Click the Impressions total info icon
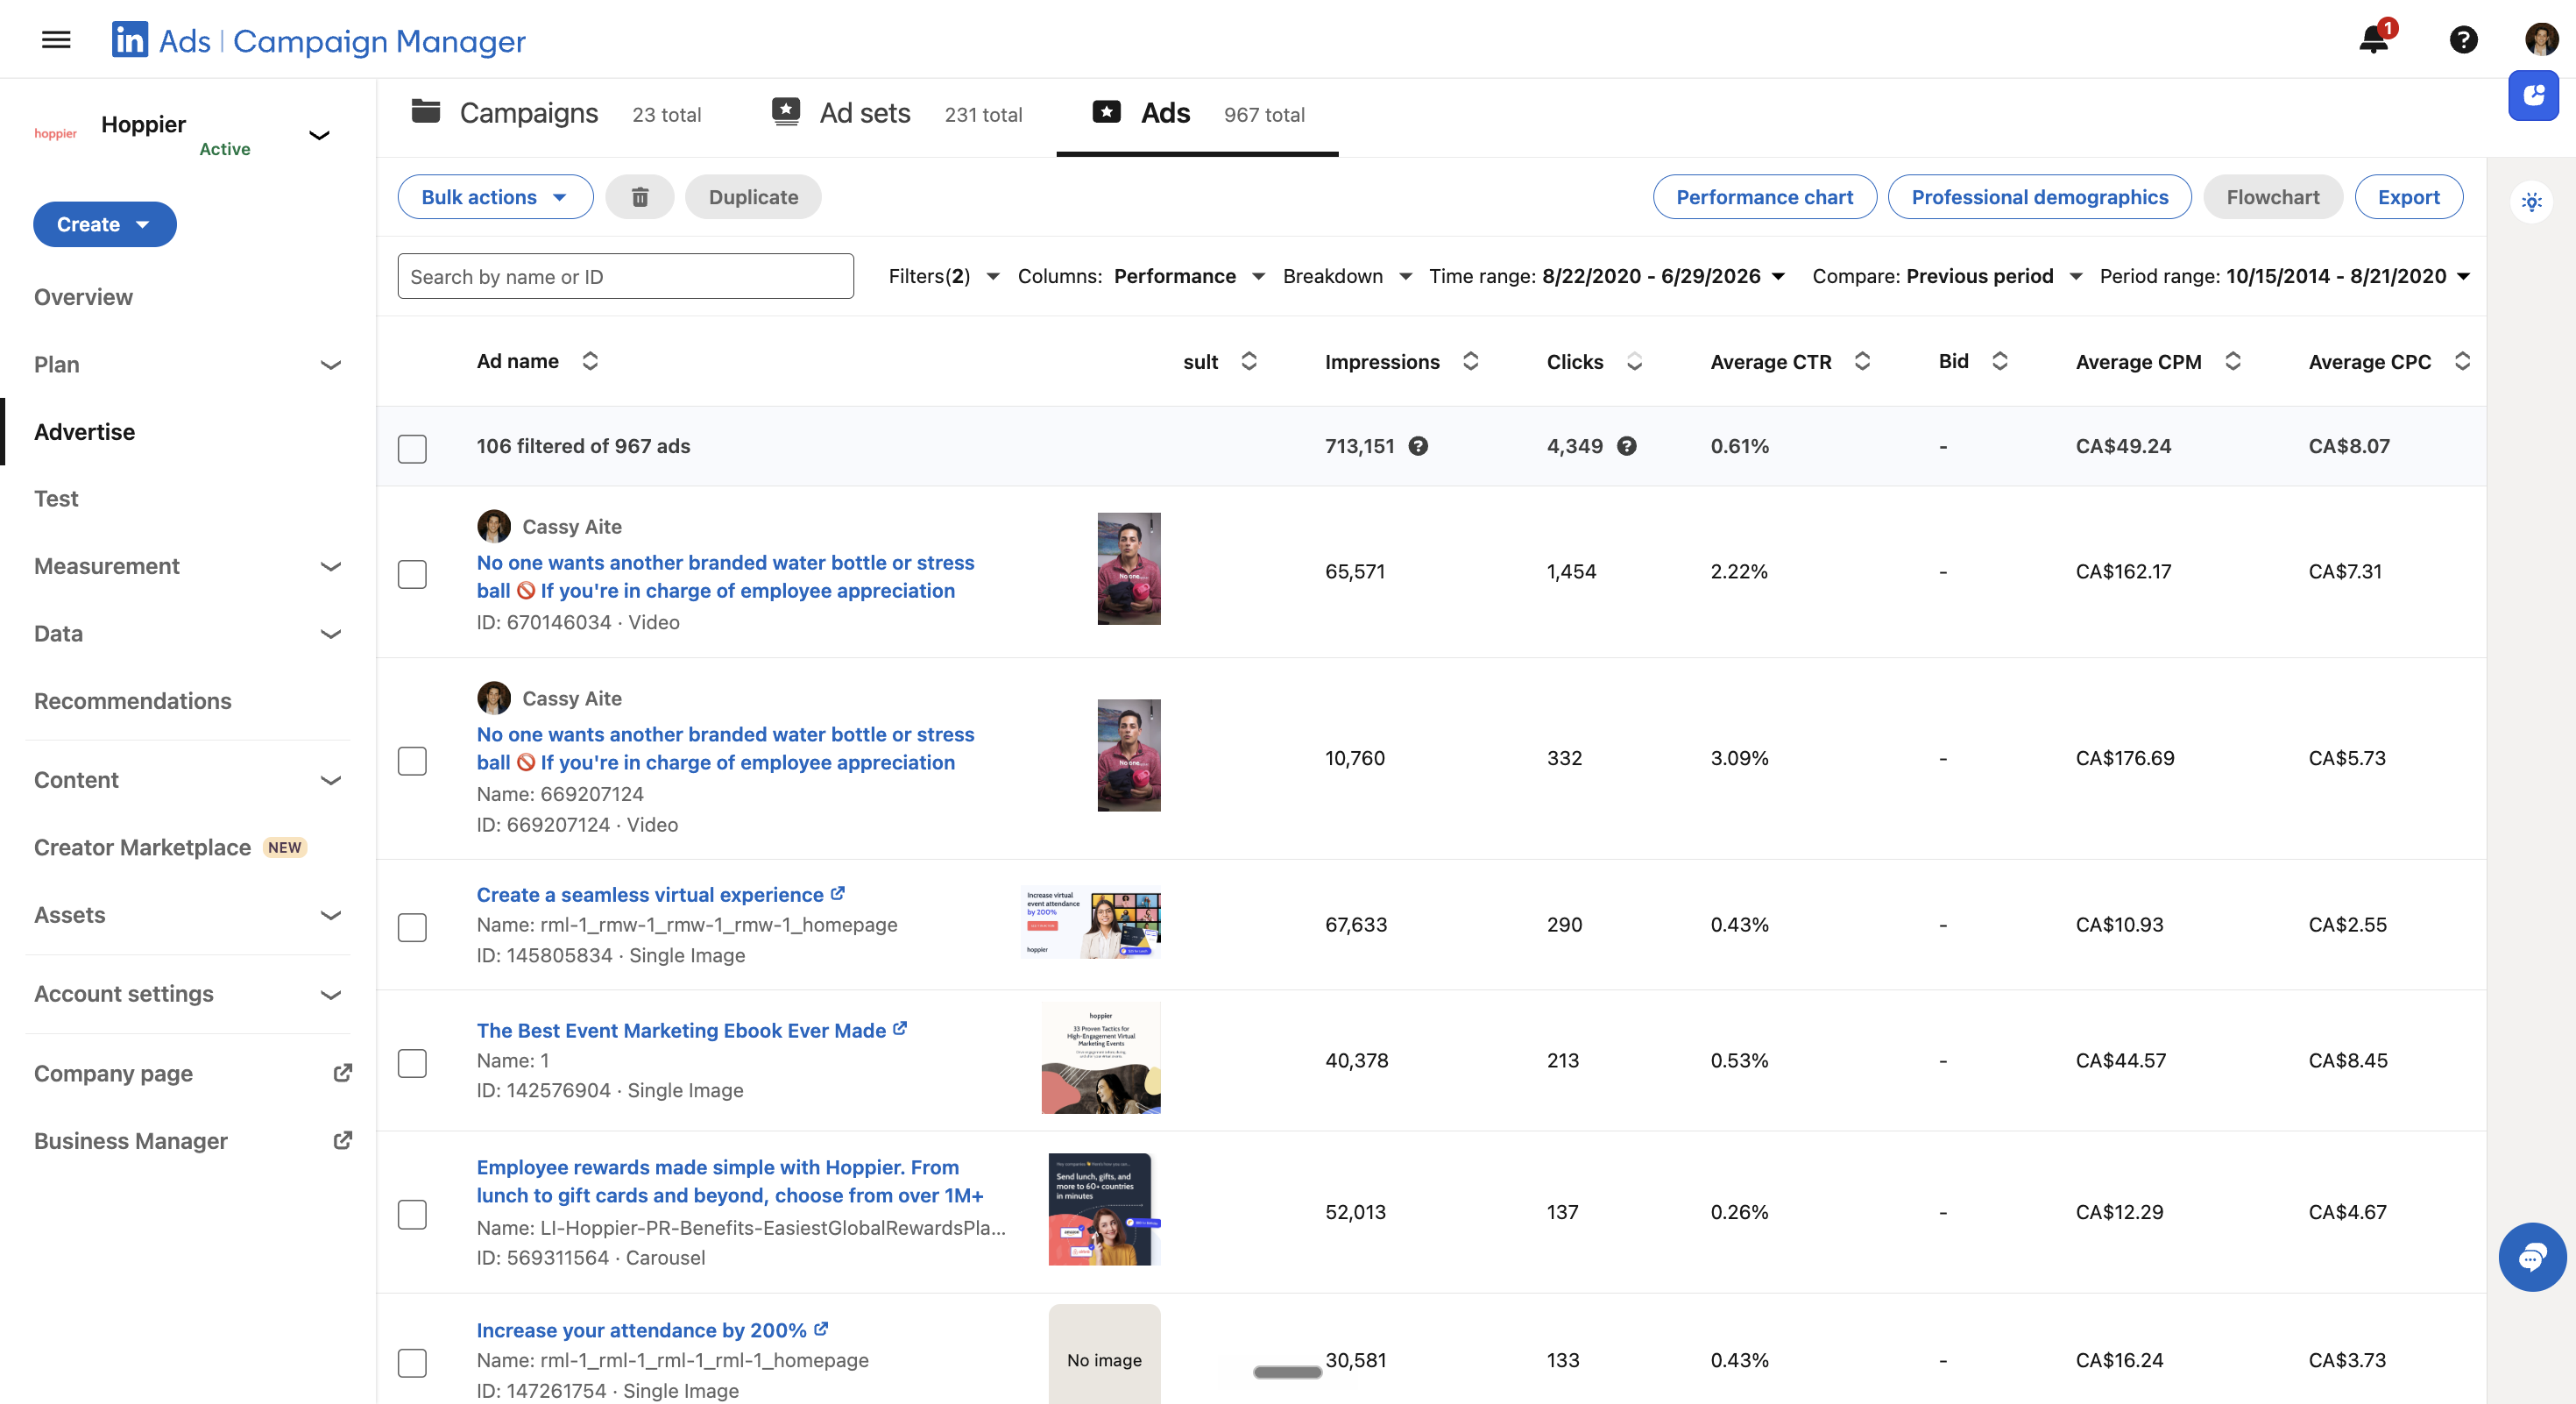Image resolution: width=2576 pixels, height=1404 pixels. 1418,446
